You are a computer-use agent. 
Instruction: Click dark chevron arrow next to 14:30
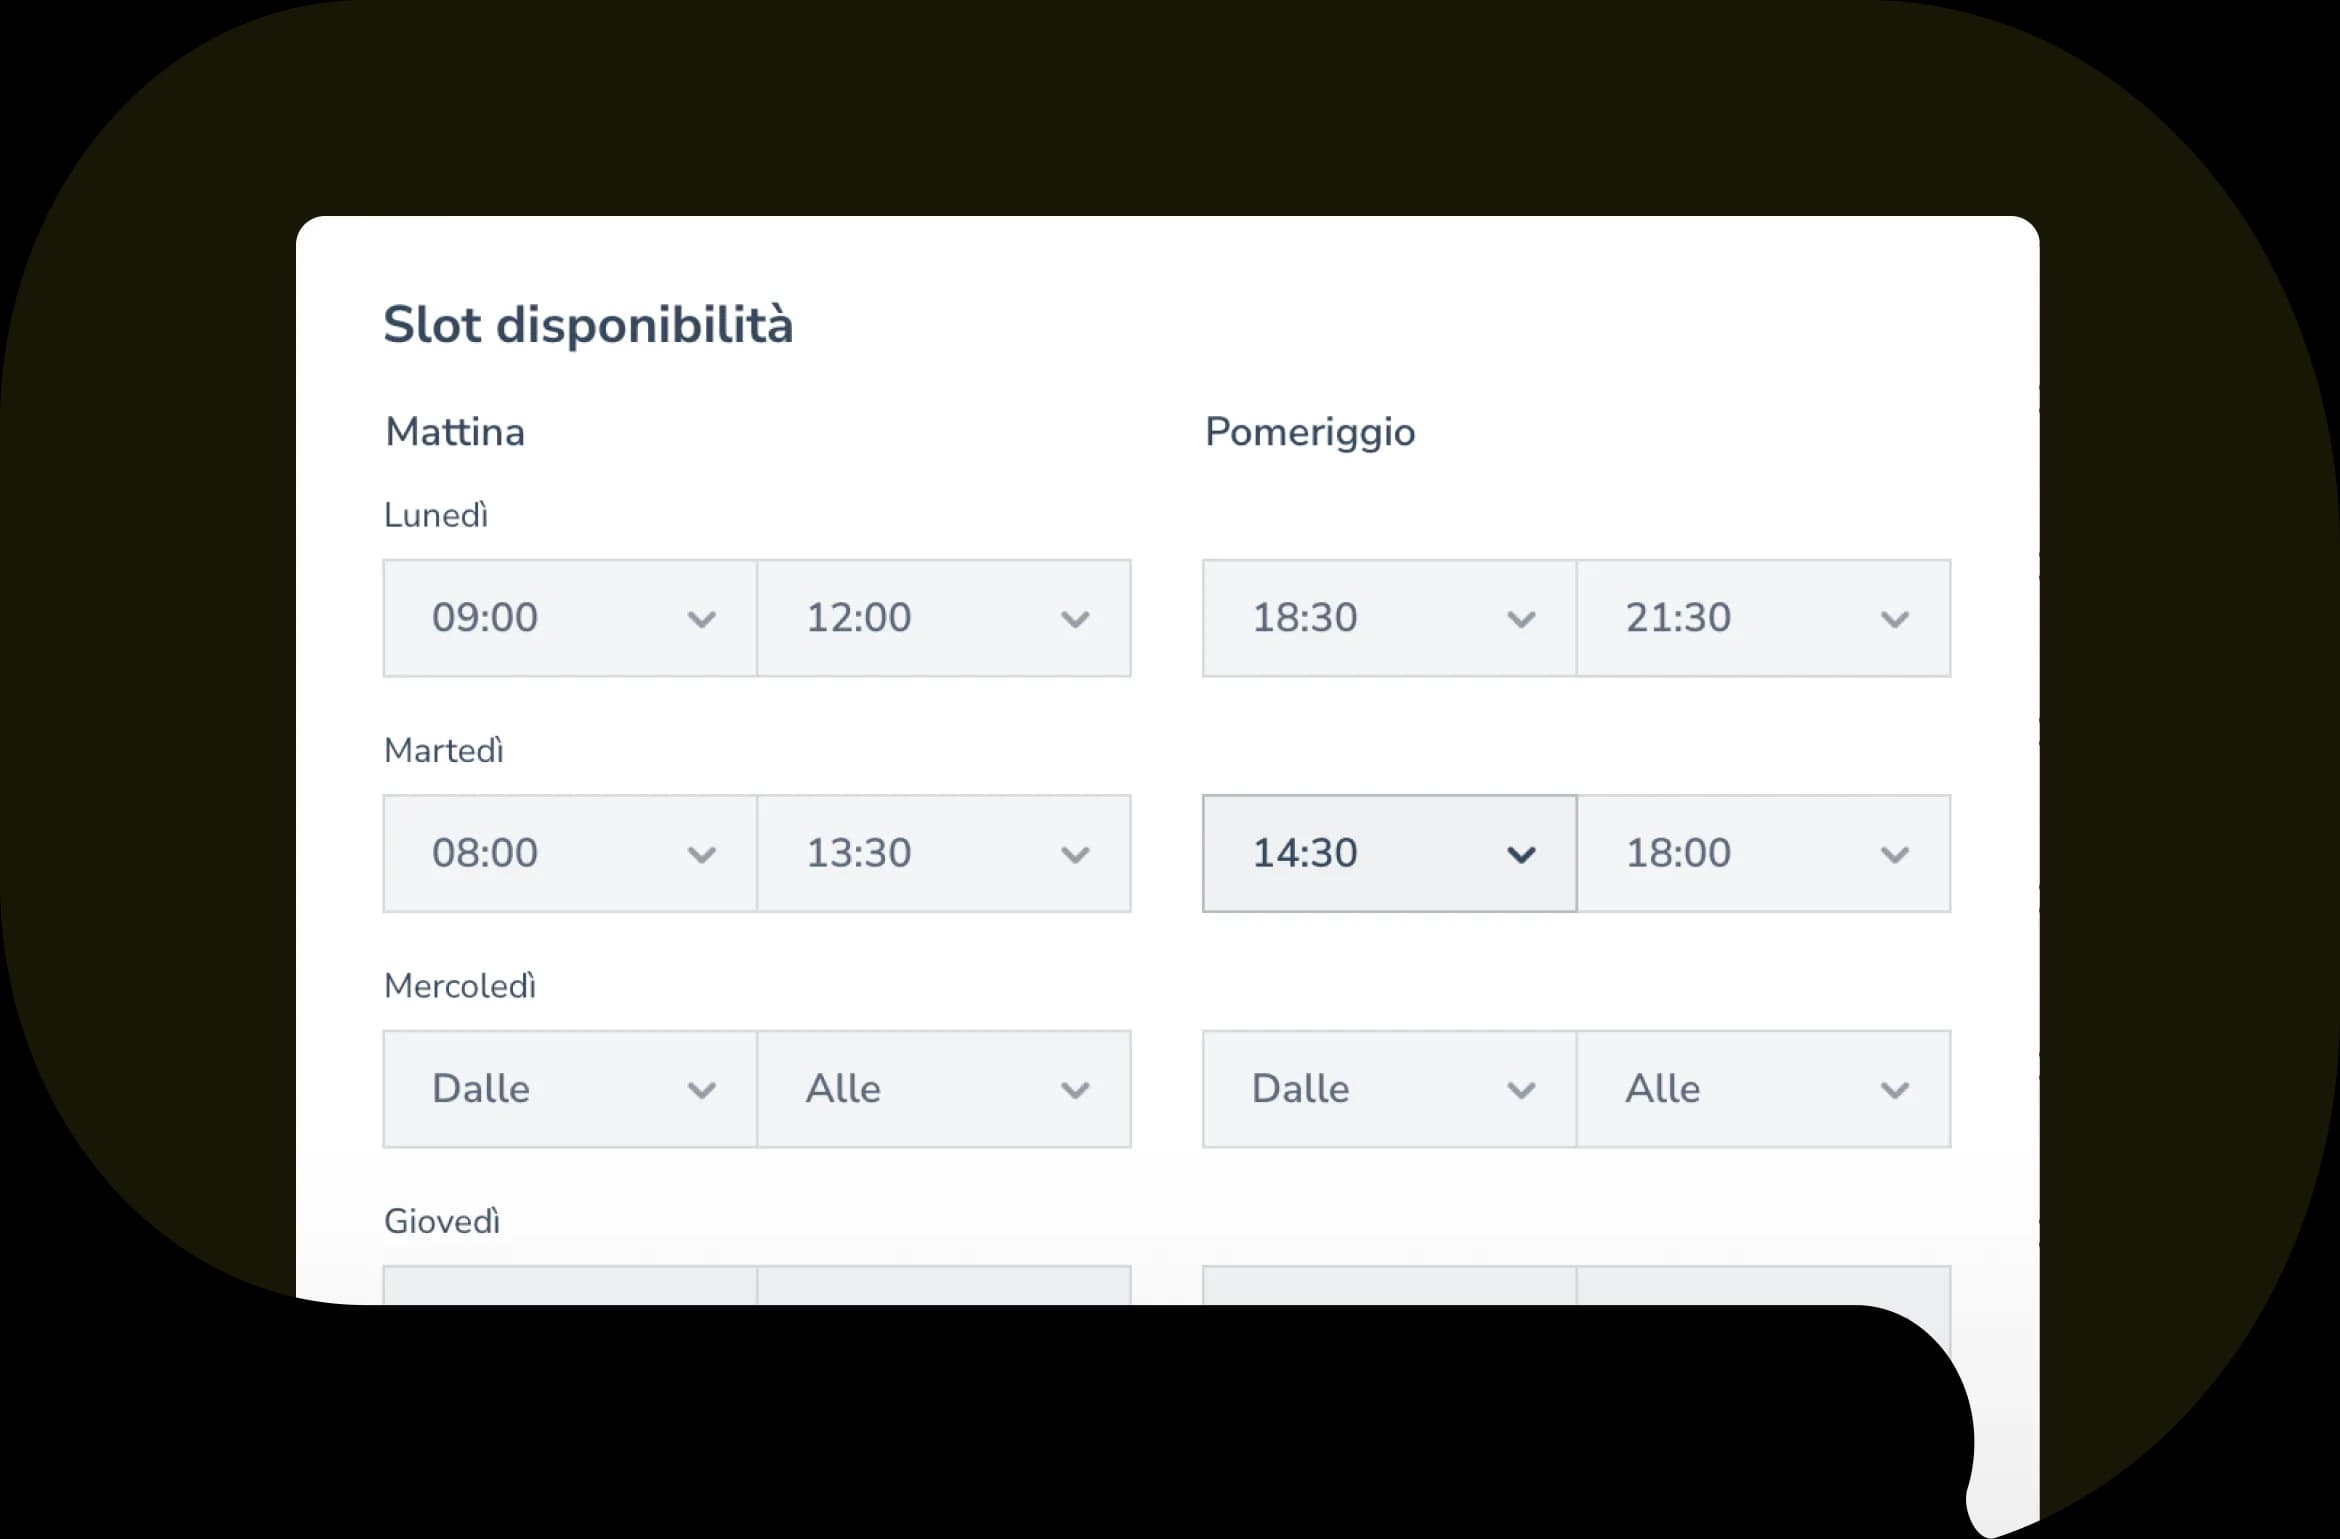click(1521, 855)
